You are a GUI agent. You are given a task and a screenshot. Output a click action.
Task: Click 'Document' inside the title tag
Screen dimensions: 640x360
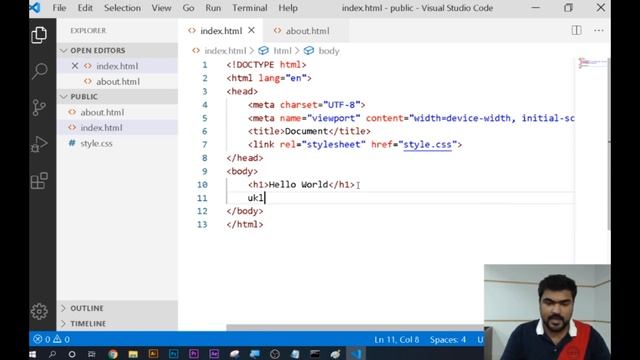pyautogui.click(x=307, y=131)
